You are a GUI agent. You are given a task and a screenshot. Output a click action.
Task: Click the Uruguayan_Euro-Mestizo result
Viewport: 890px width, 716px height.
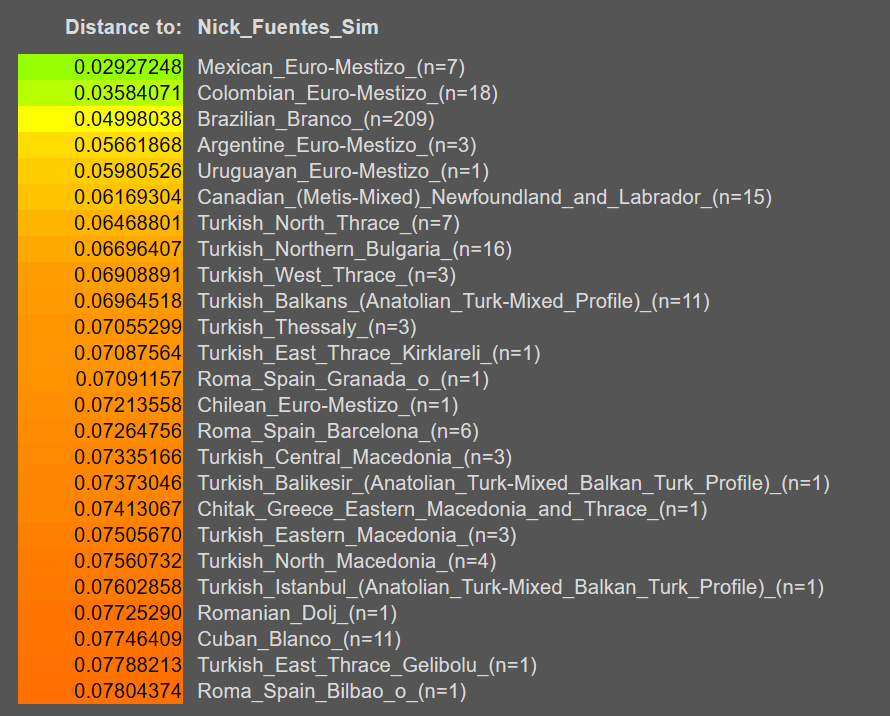[343, 171]
